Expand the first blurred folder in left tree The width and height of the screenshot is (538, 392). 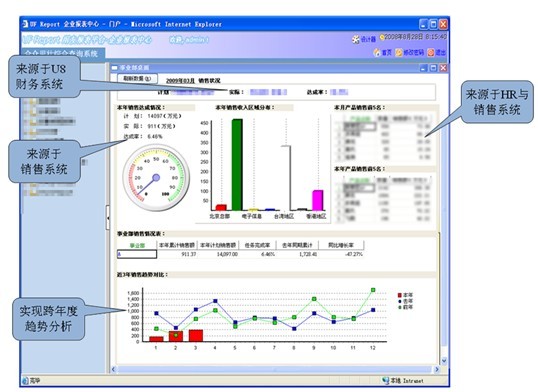click(32, 101)
